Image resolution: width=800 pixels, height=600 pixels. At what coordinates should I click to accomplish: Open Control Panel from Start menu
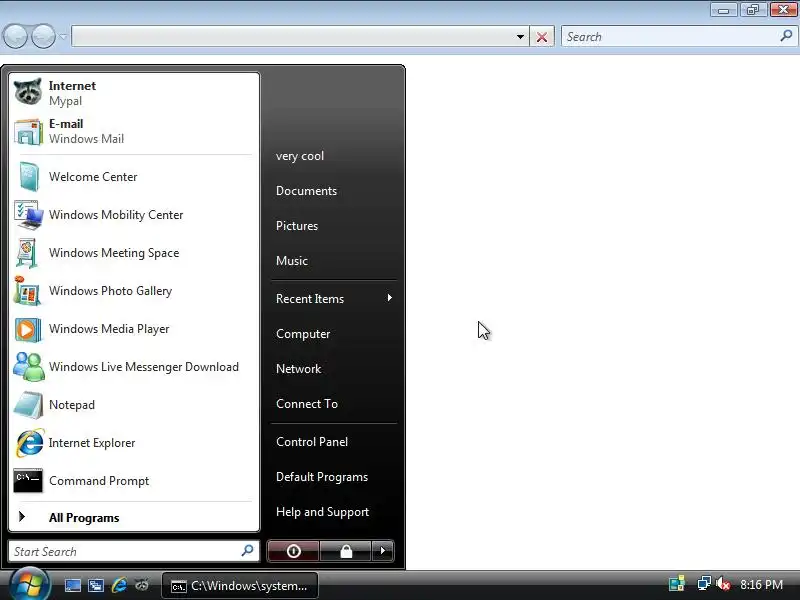pos(312,442)
